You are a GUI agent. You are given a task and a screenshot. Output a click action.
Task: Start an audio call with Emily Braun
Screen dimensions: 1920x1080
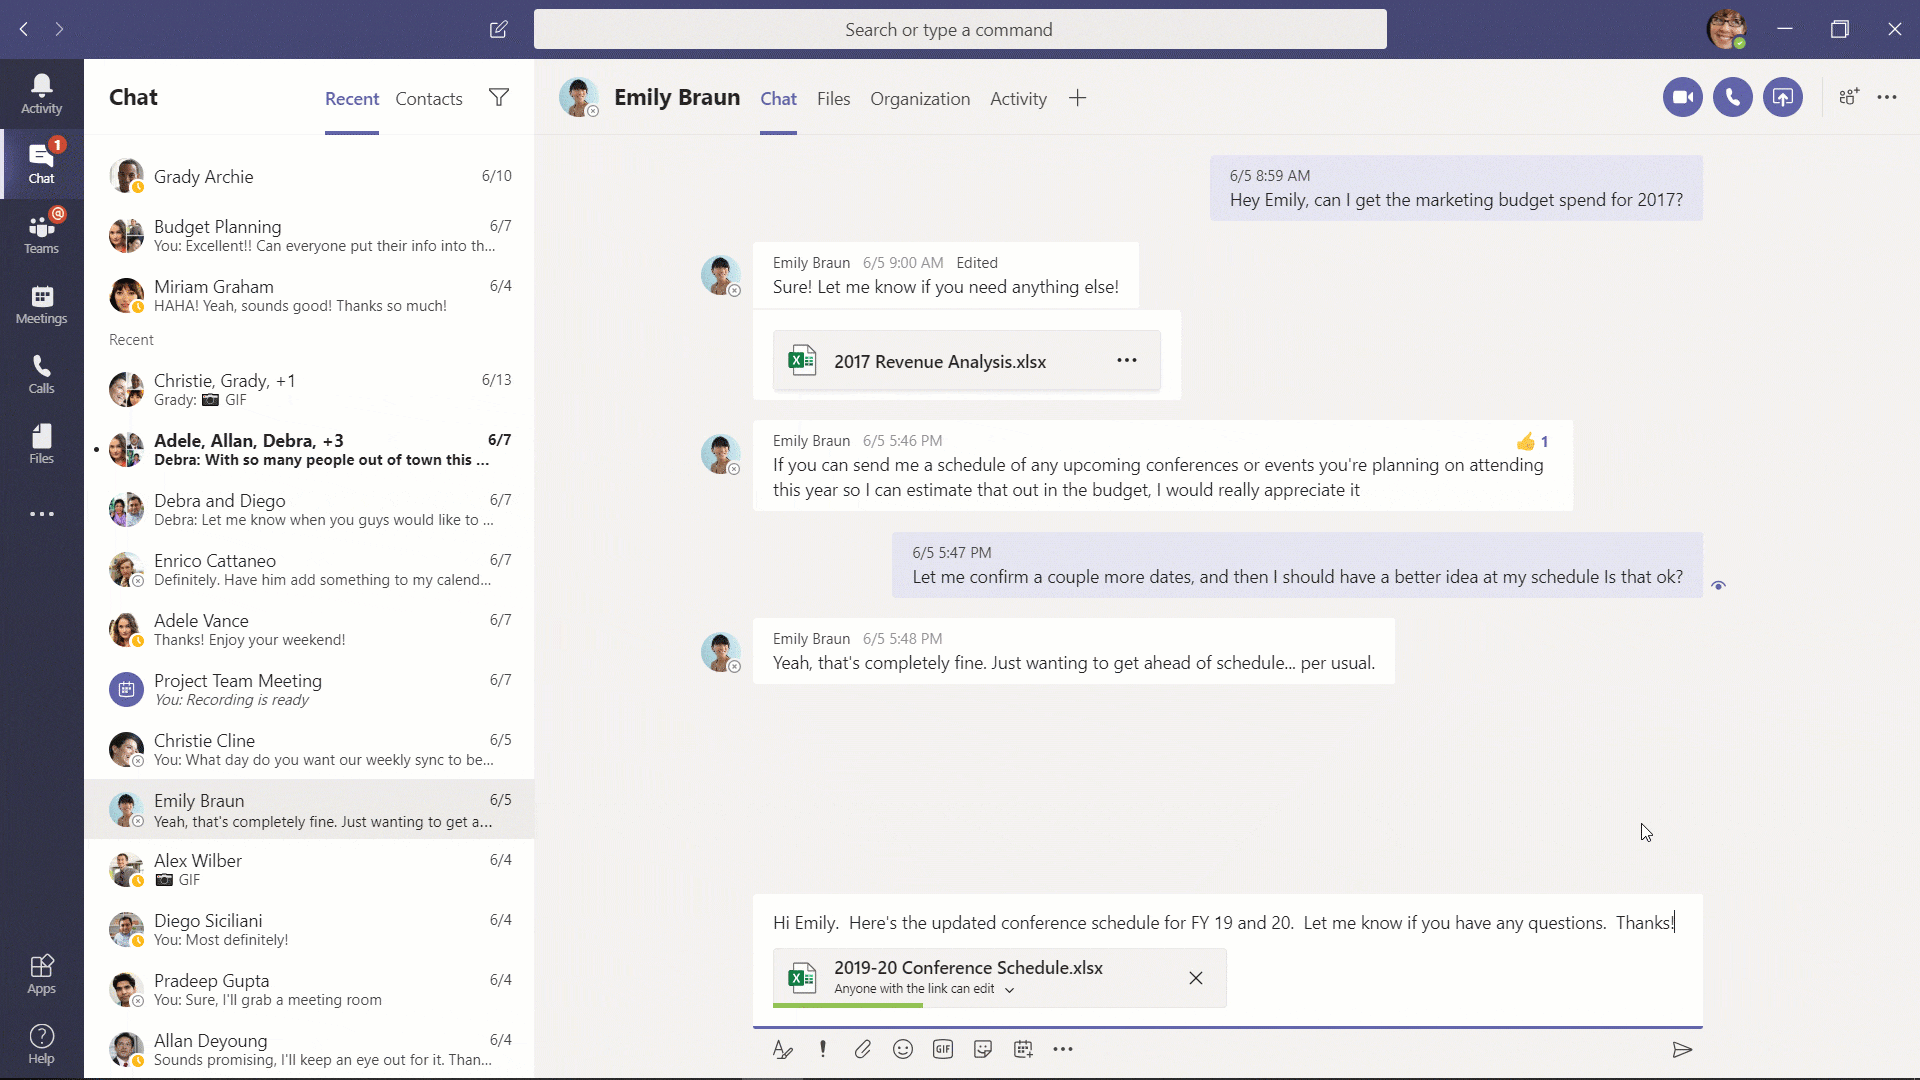pyautogui.click(x=1731, y=98)
